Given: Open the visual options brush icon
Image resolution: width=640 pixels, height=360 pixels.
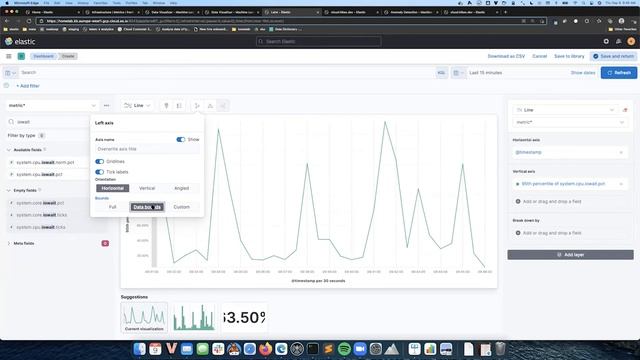Looking at the screenshot, I should tap(166, 106).
